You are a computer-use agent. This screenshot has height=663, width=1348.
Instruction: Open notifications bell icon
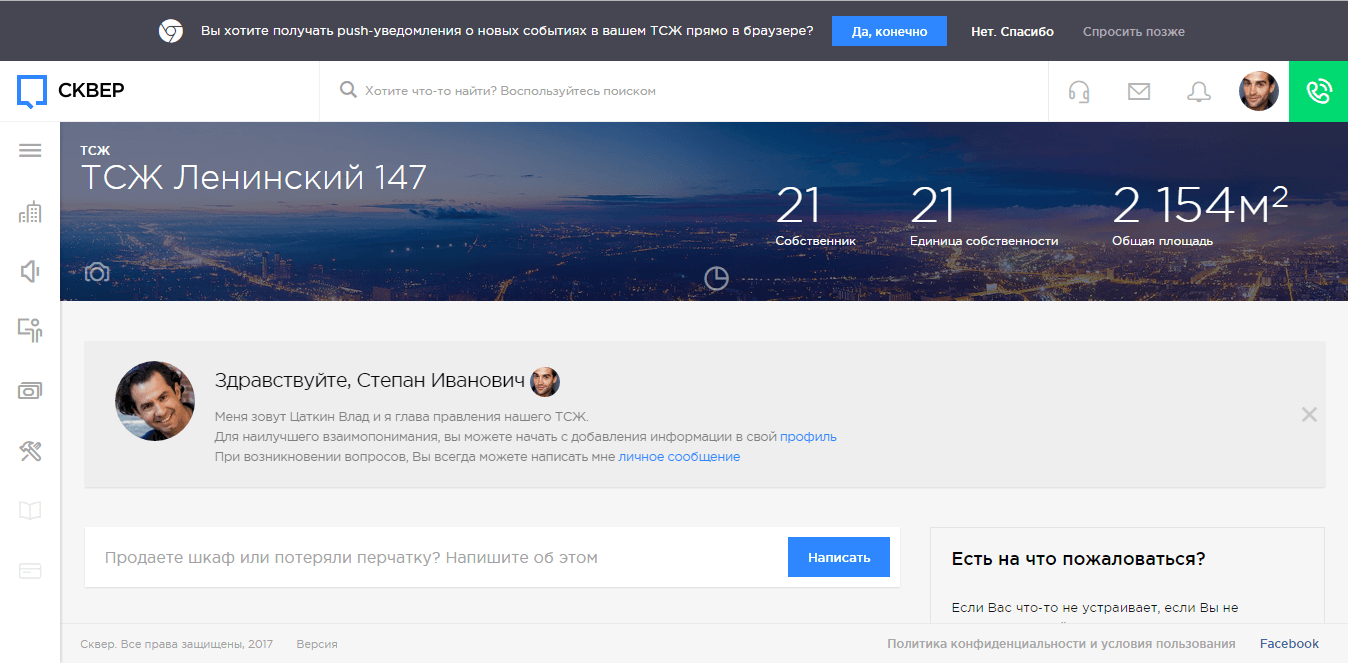[1198, 92]
